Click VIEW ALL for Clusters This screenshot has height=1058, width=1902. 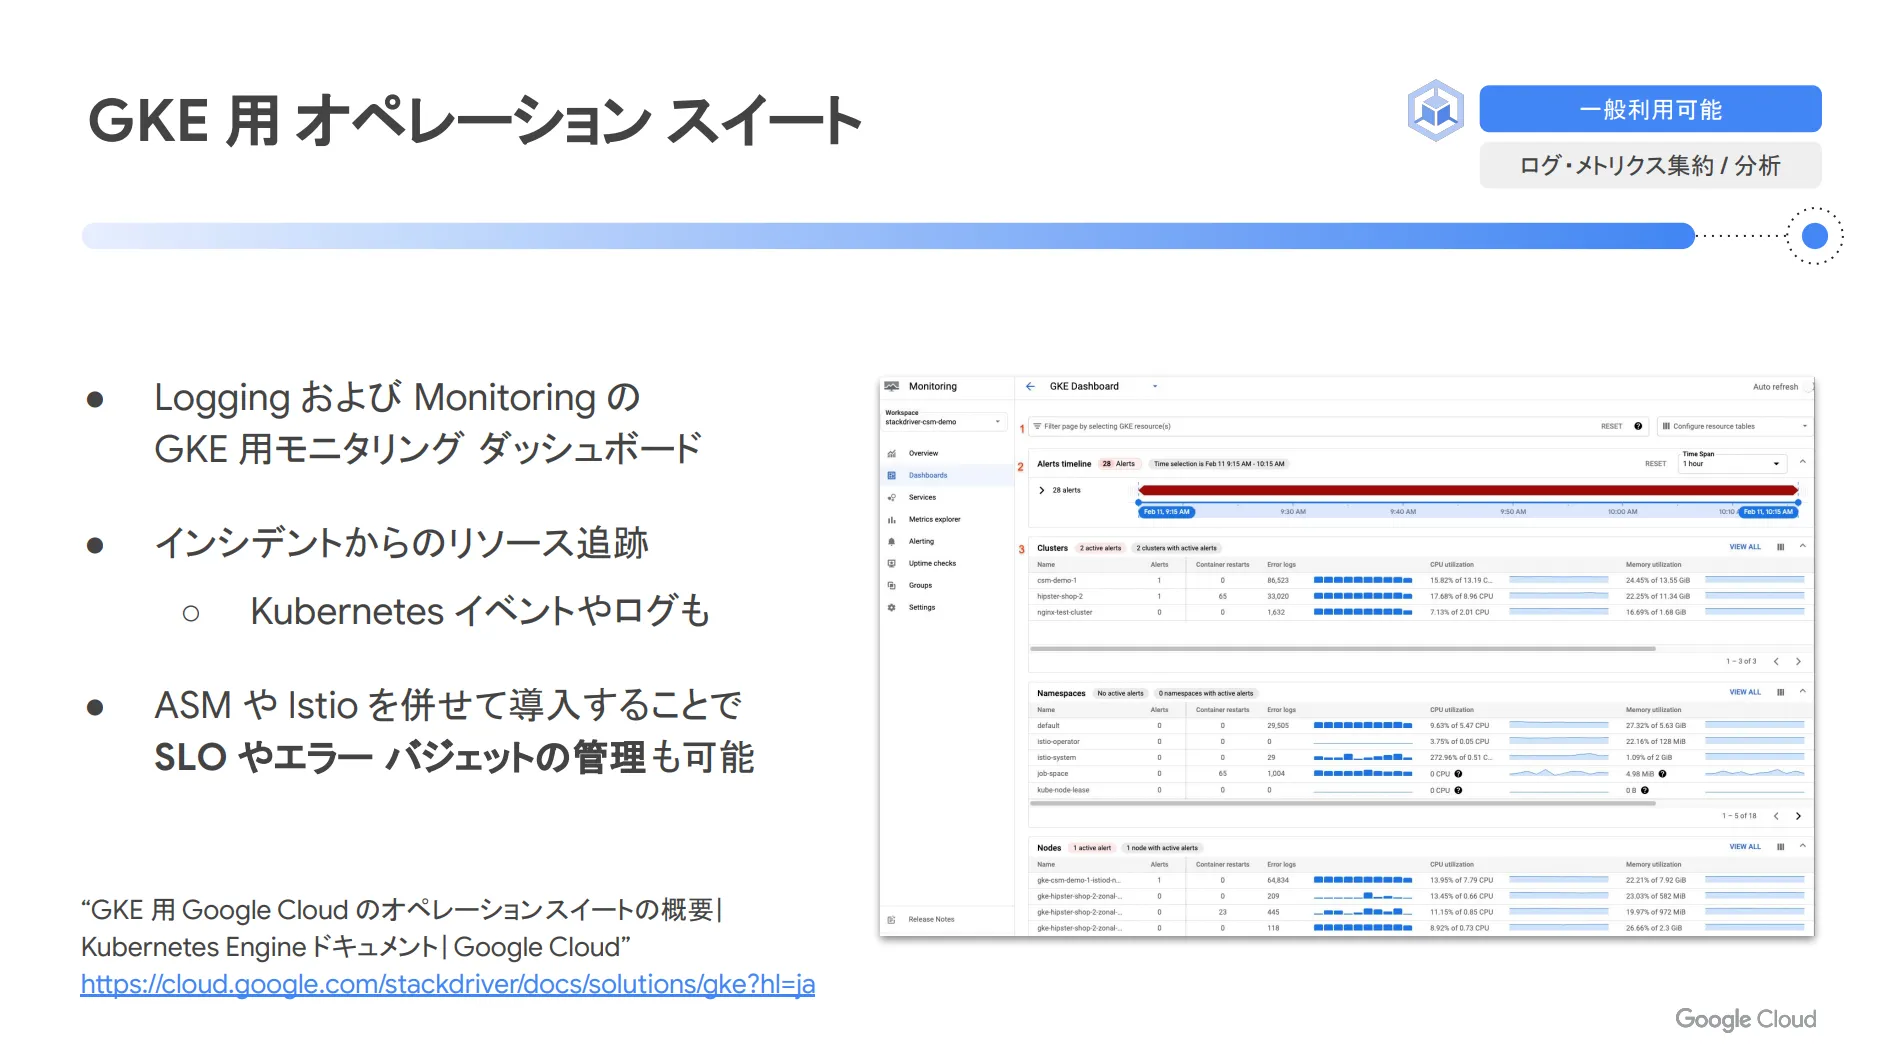tap(1745, 547)
